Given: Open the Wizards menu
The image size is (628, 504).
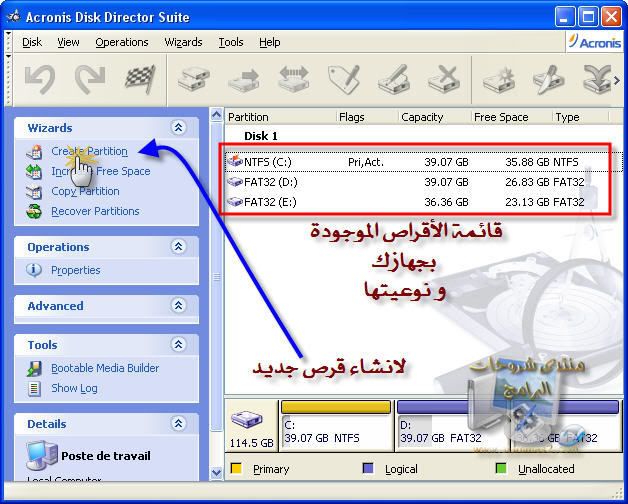Looking at the screenshot, I should (183, 42).
